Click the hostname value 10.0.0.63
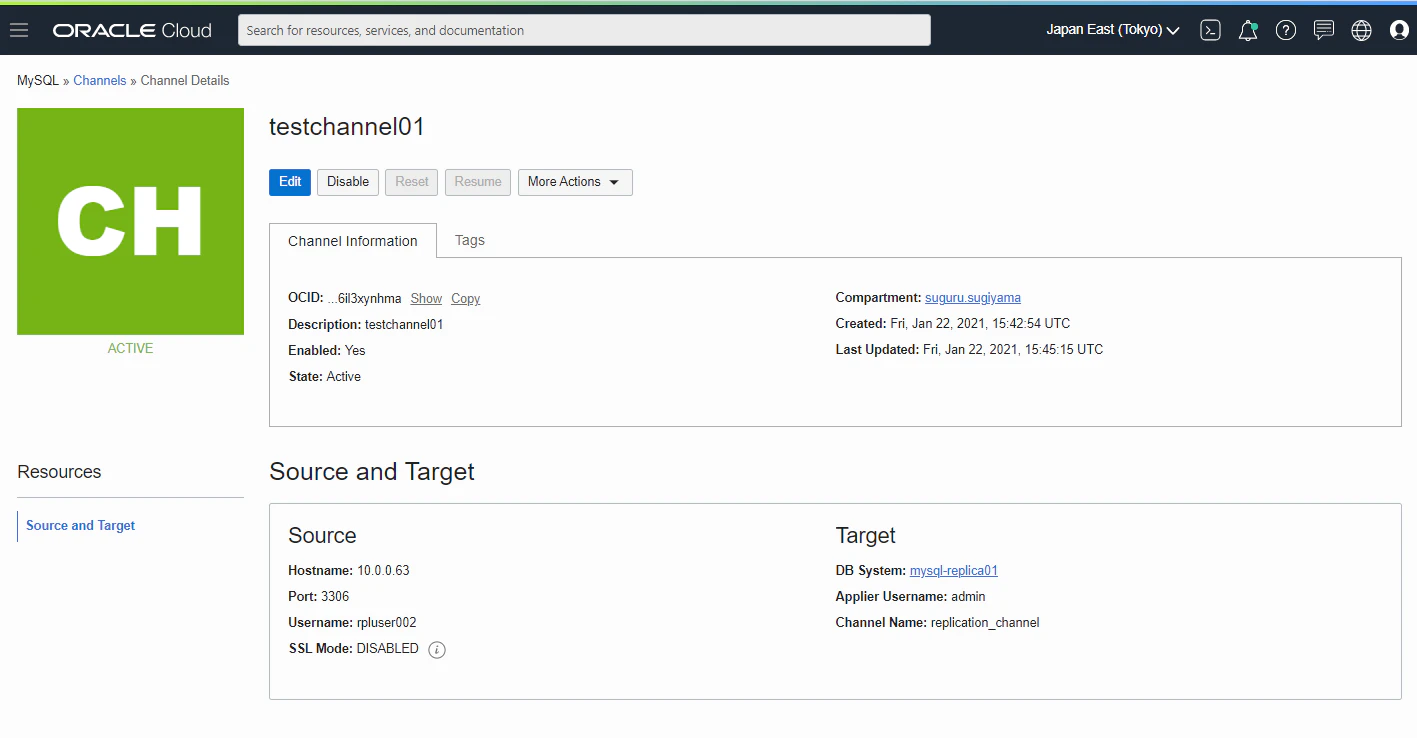Viewport: 1417px width, 738px height. (383, 570)
